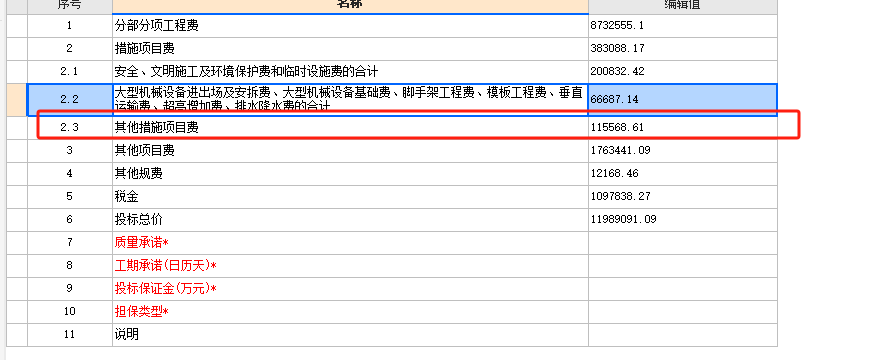Click the empty value field for 担保类型
883x360 pixels.
click(x=683, y=312)
